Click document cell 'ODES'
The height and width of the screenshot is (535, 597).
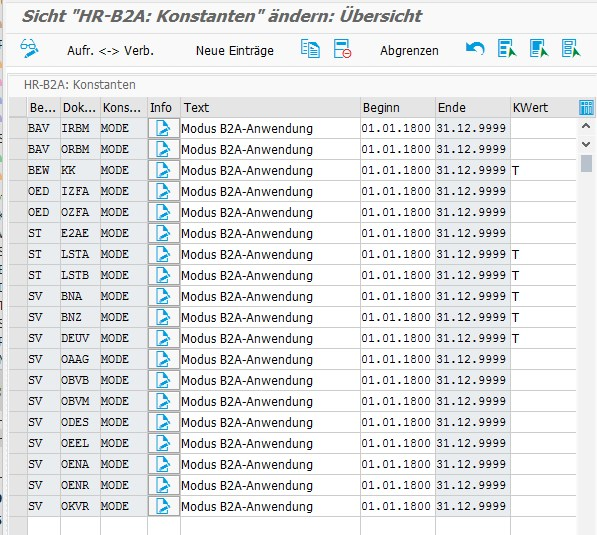[80, 422]
